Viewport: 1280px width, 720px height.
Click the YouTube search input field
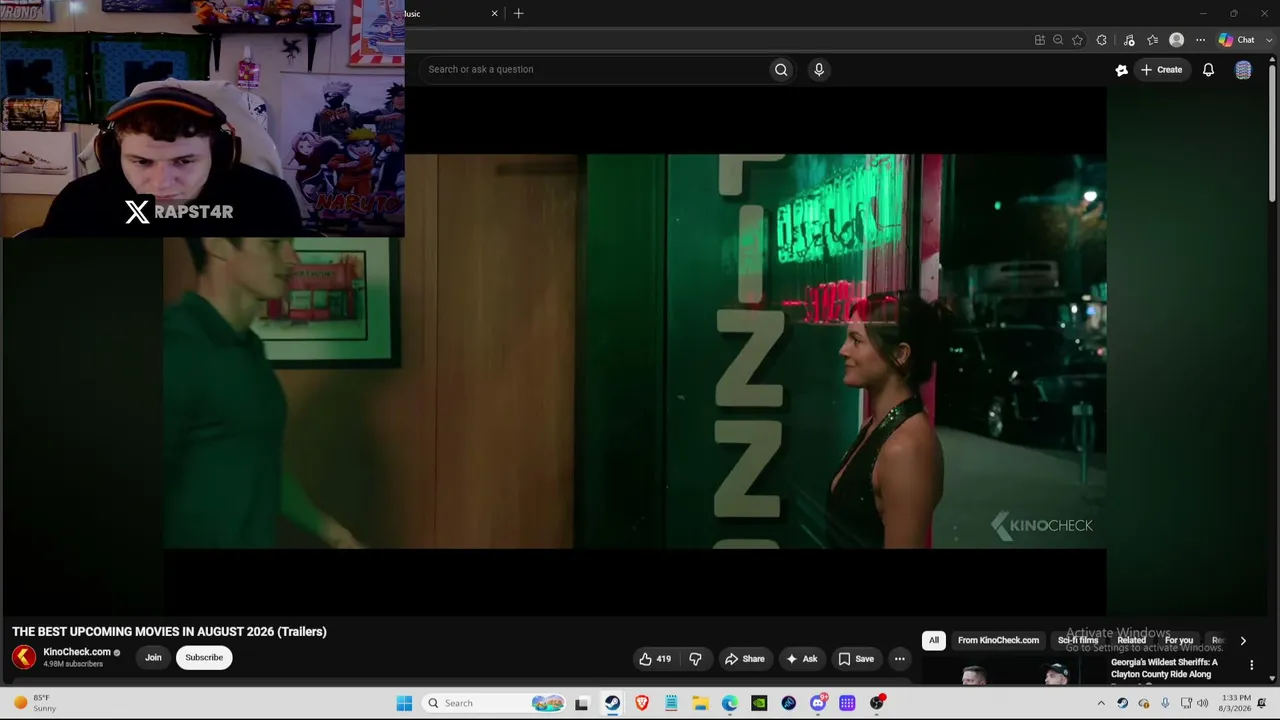[x=594, y=69]
